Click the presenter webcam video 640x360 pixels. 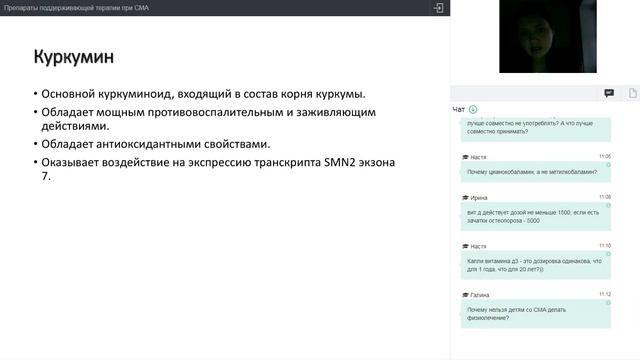[x=548, y=36]
